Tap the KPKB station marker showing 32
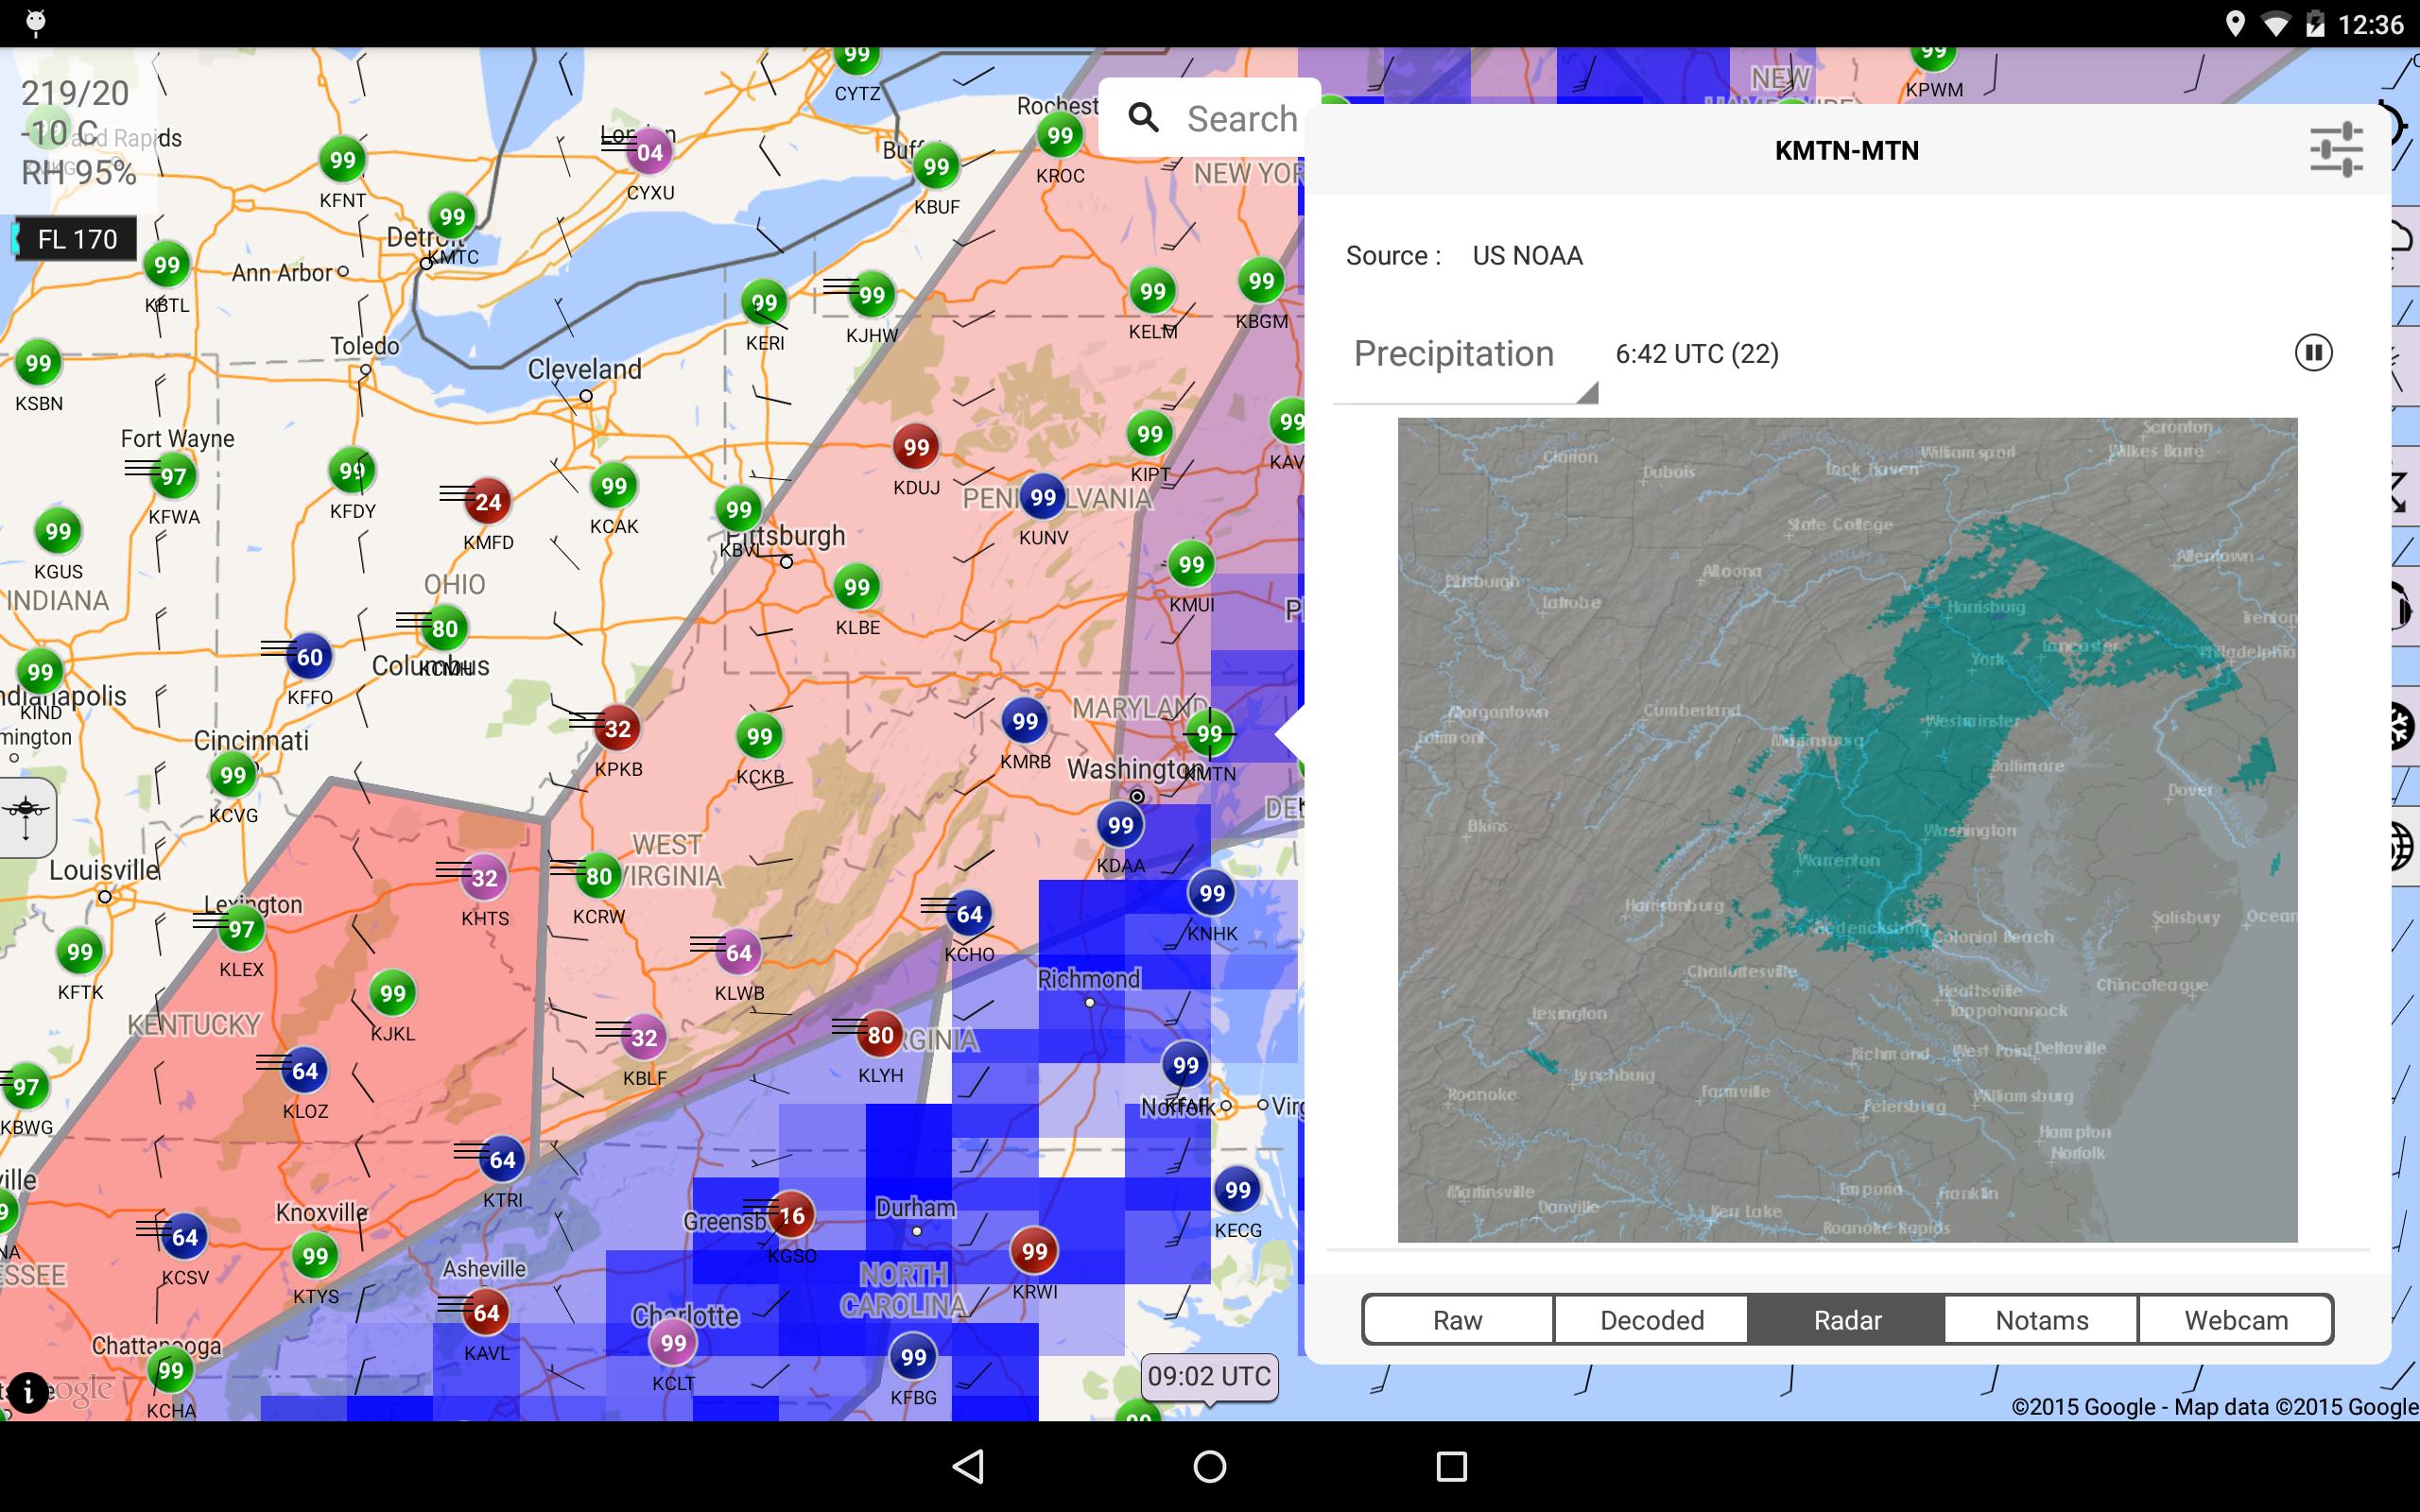The width and height of the screenshot is (2420, 1512). tap(618, 729)
